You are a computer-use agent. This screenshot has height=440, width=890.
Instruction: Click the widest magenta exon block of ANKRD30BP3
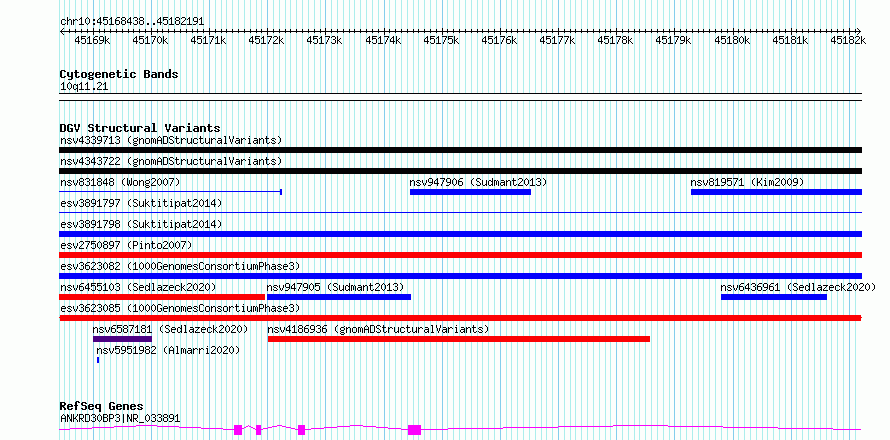pyautogui.click(x=414, y=429)
